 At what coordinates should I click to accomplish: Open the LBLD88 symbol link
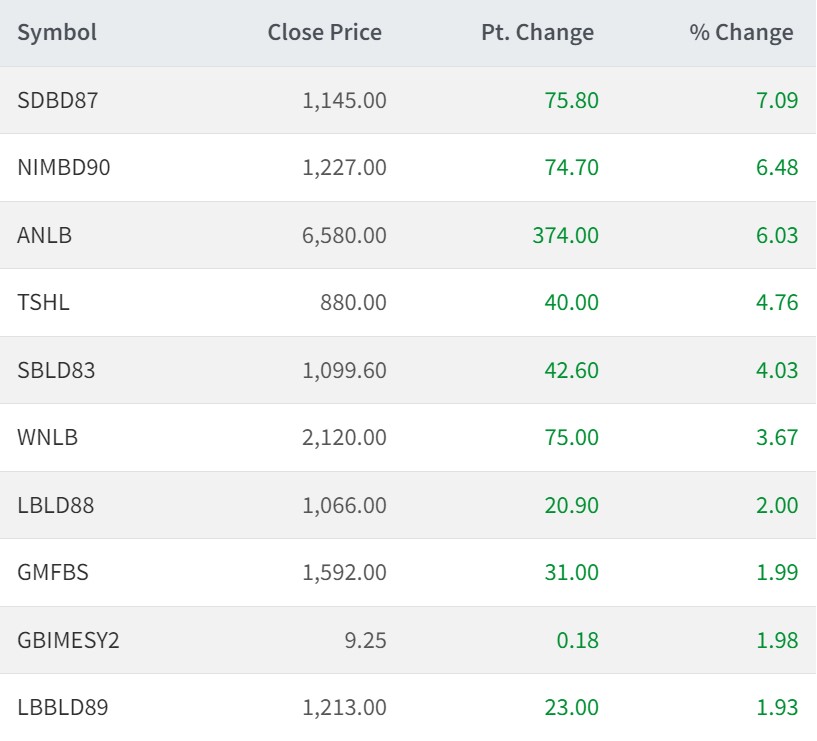point(56,505)
